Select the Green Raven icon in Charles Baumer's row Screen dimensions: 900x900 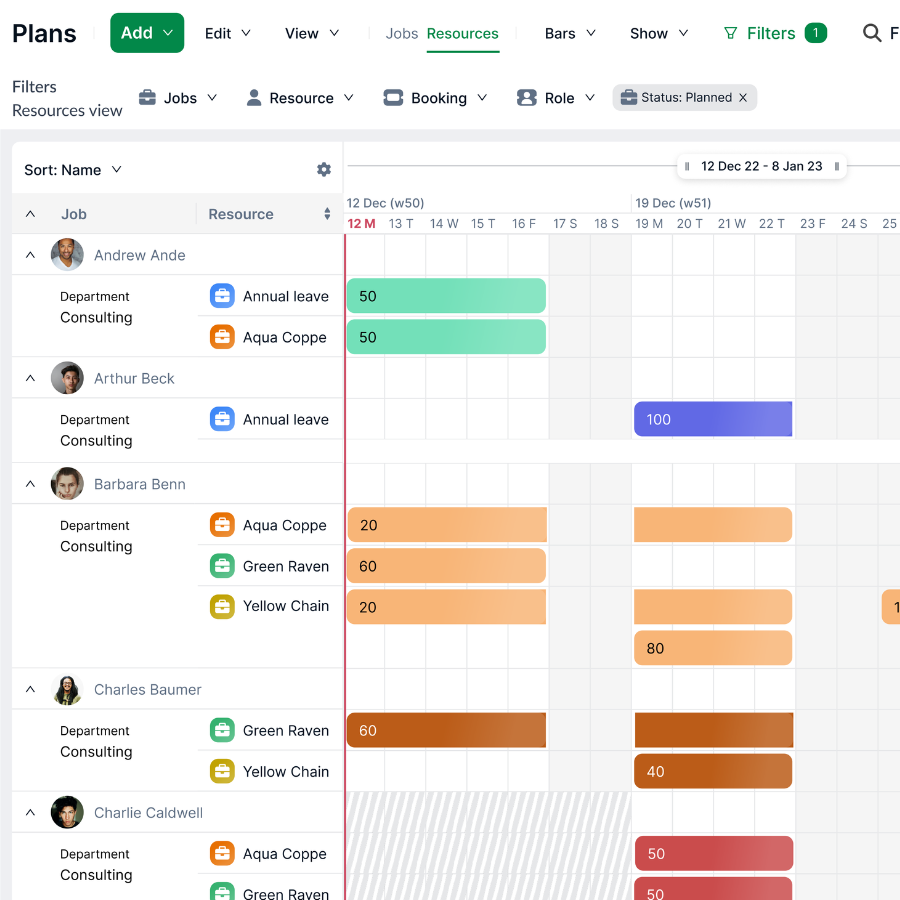(x=221, y=730)
